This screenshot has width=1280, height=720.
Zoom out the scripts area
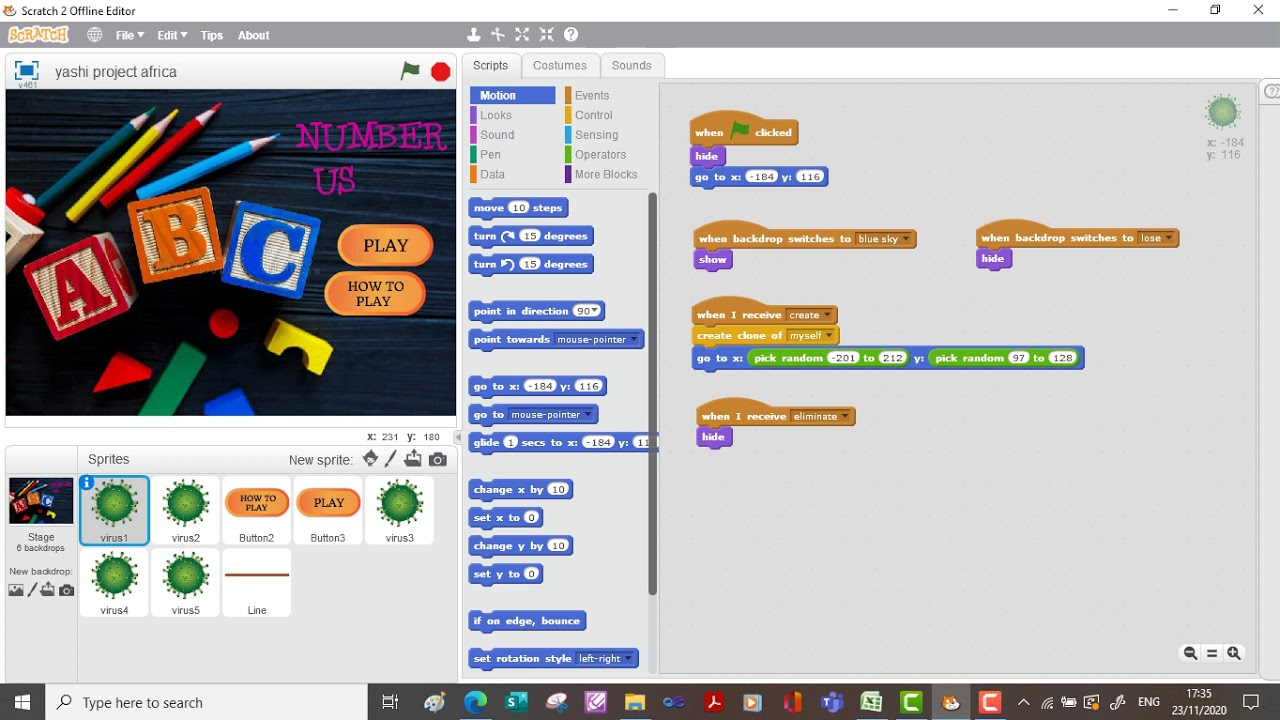[x=1190, y=653]
